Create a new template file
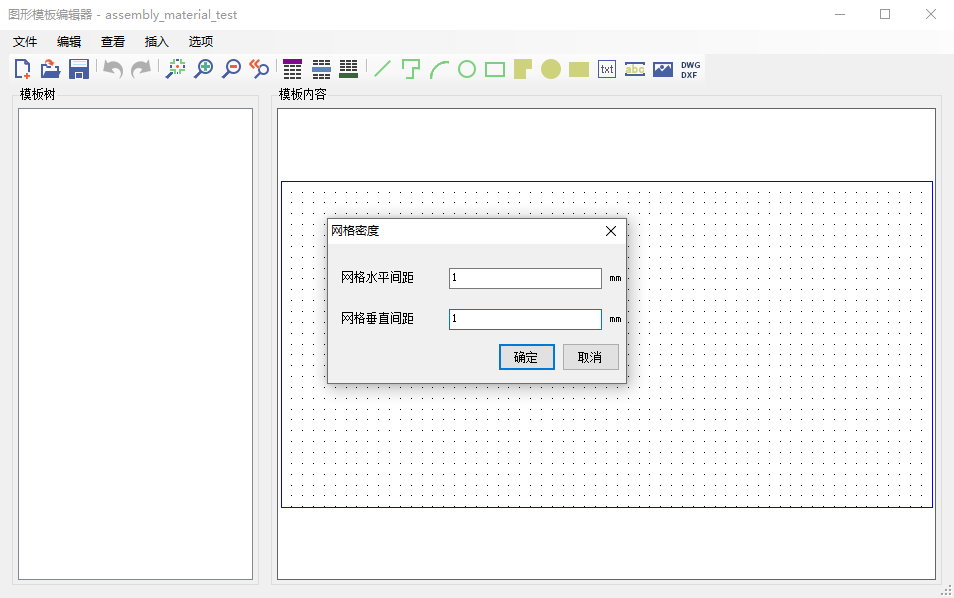Image resolution: width=954 pixels, height=598 pixels. click(23, 69)
